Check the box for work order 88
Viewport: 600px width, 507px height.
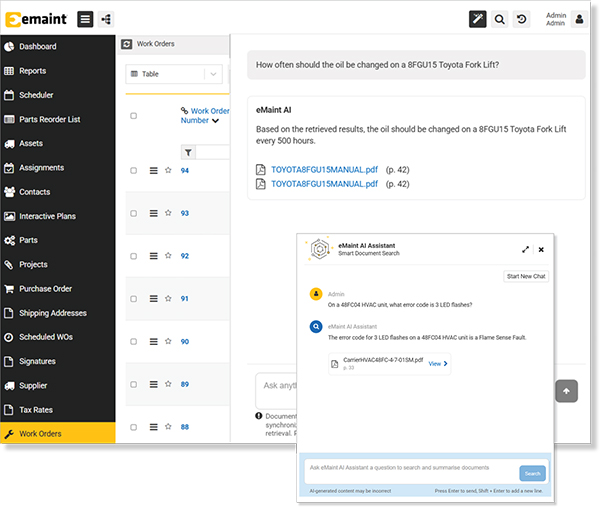click(133, 427)
